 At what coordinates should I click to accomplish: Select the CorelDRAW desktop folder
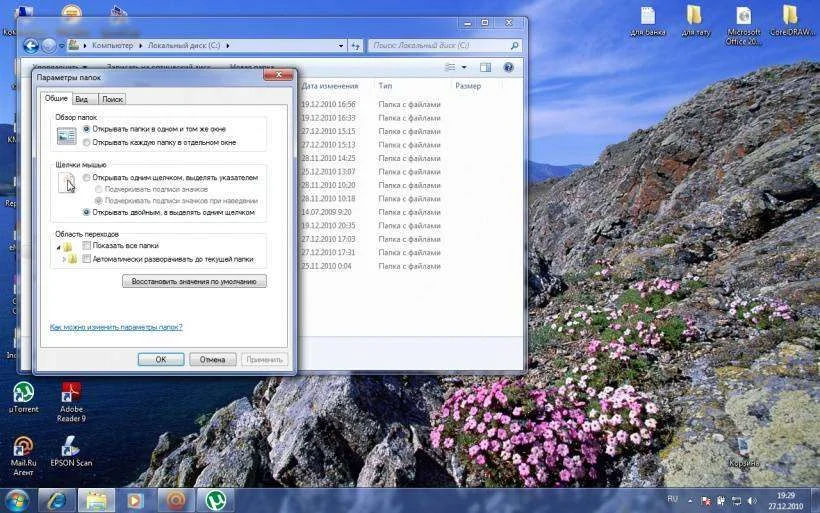(791, 21)
